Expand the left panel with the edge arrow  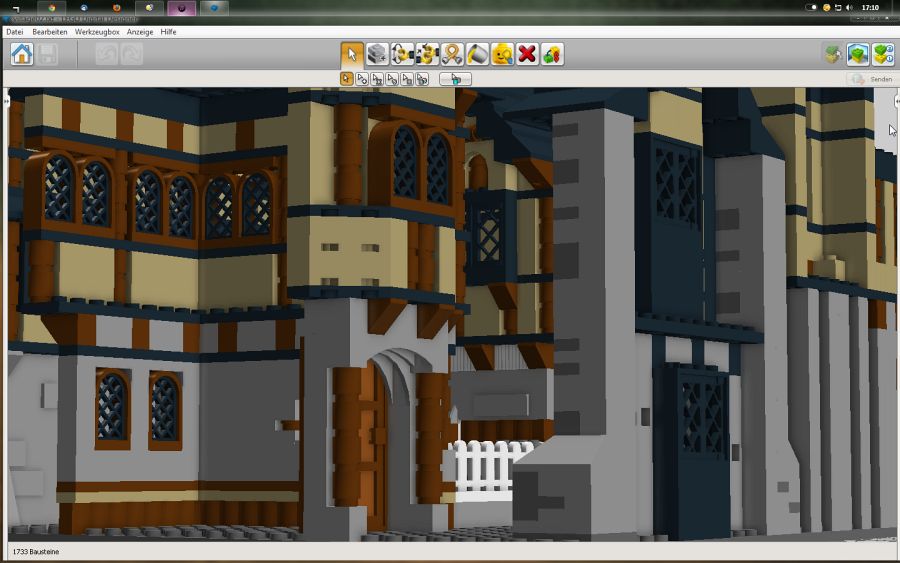[x=5, y=102]
